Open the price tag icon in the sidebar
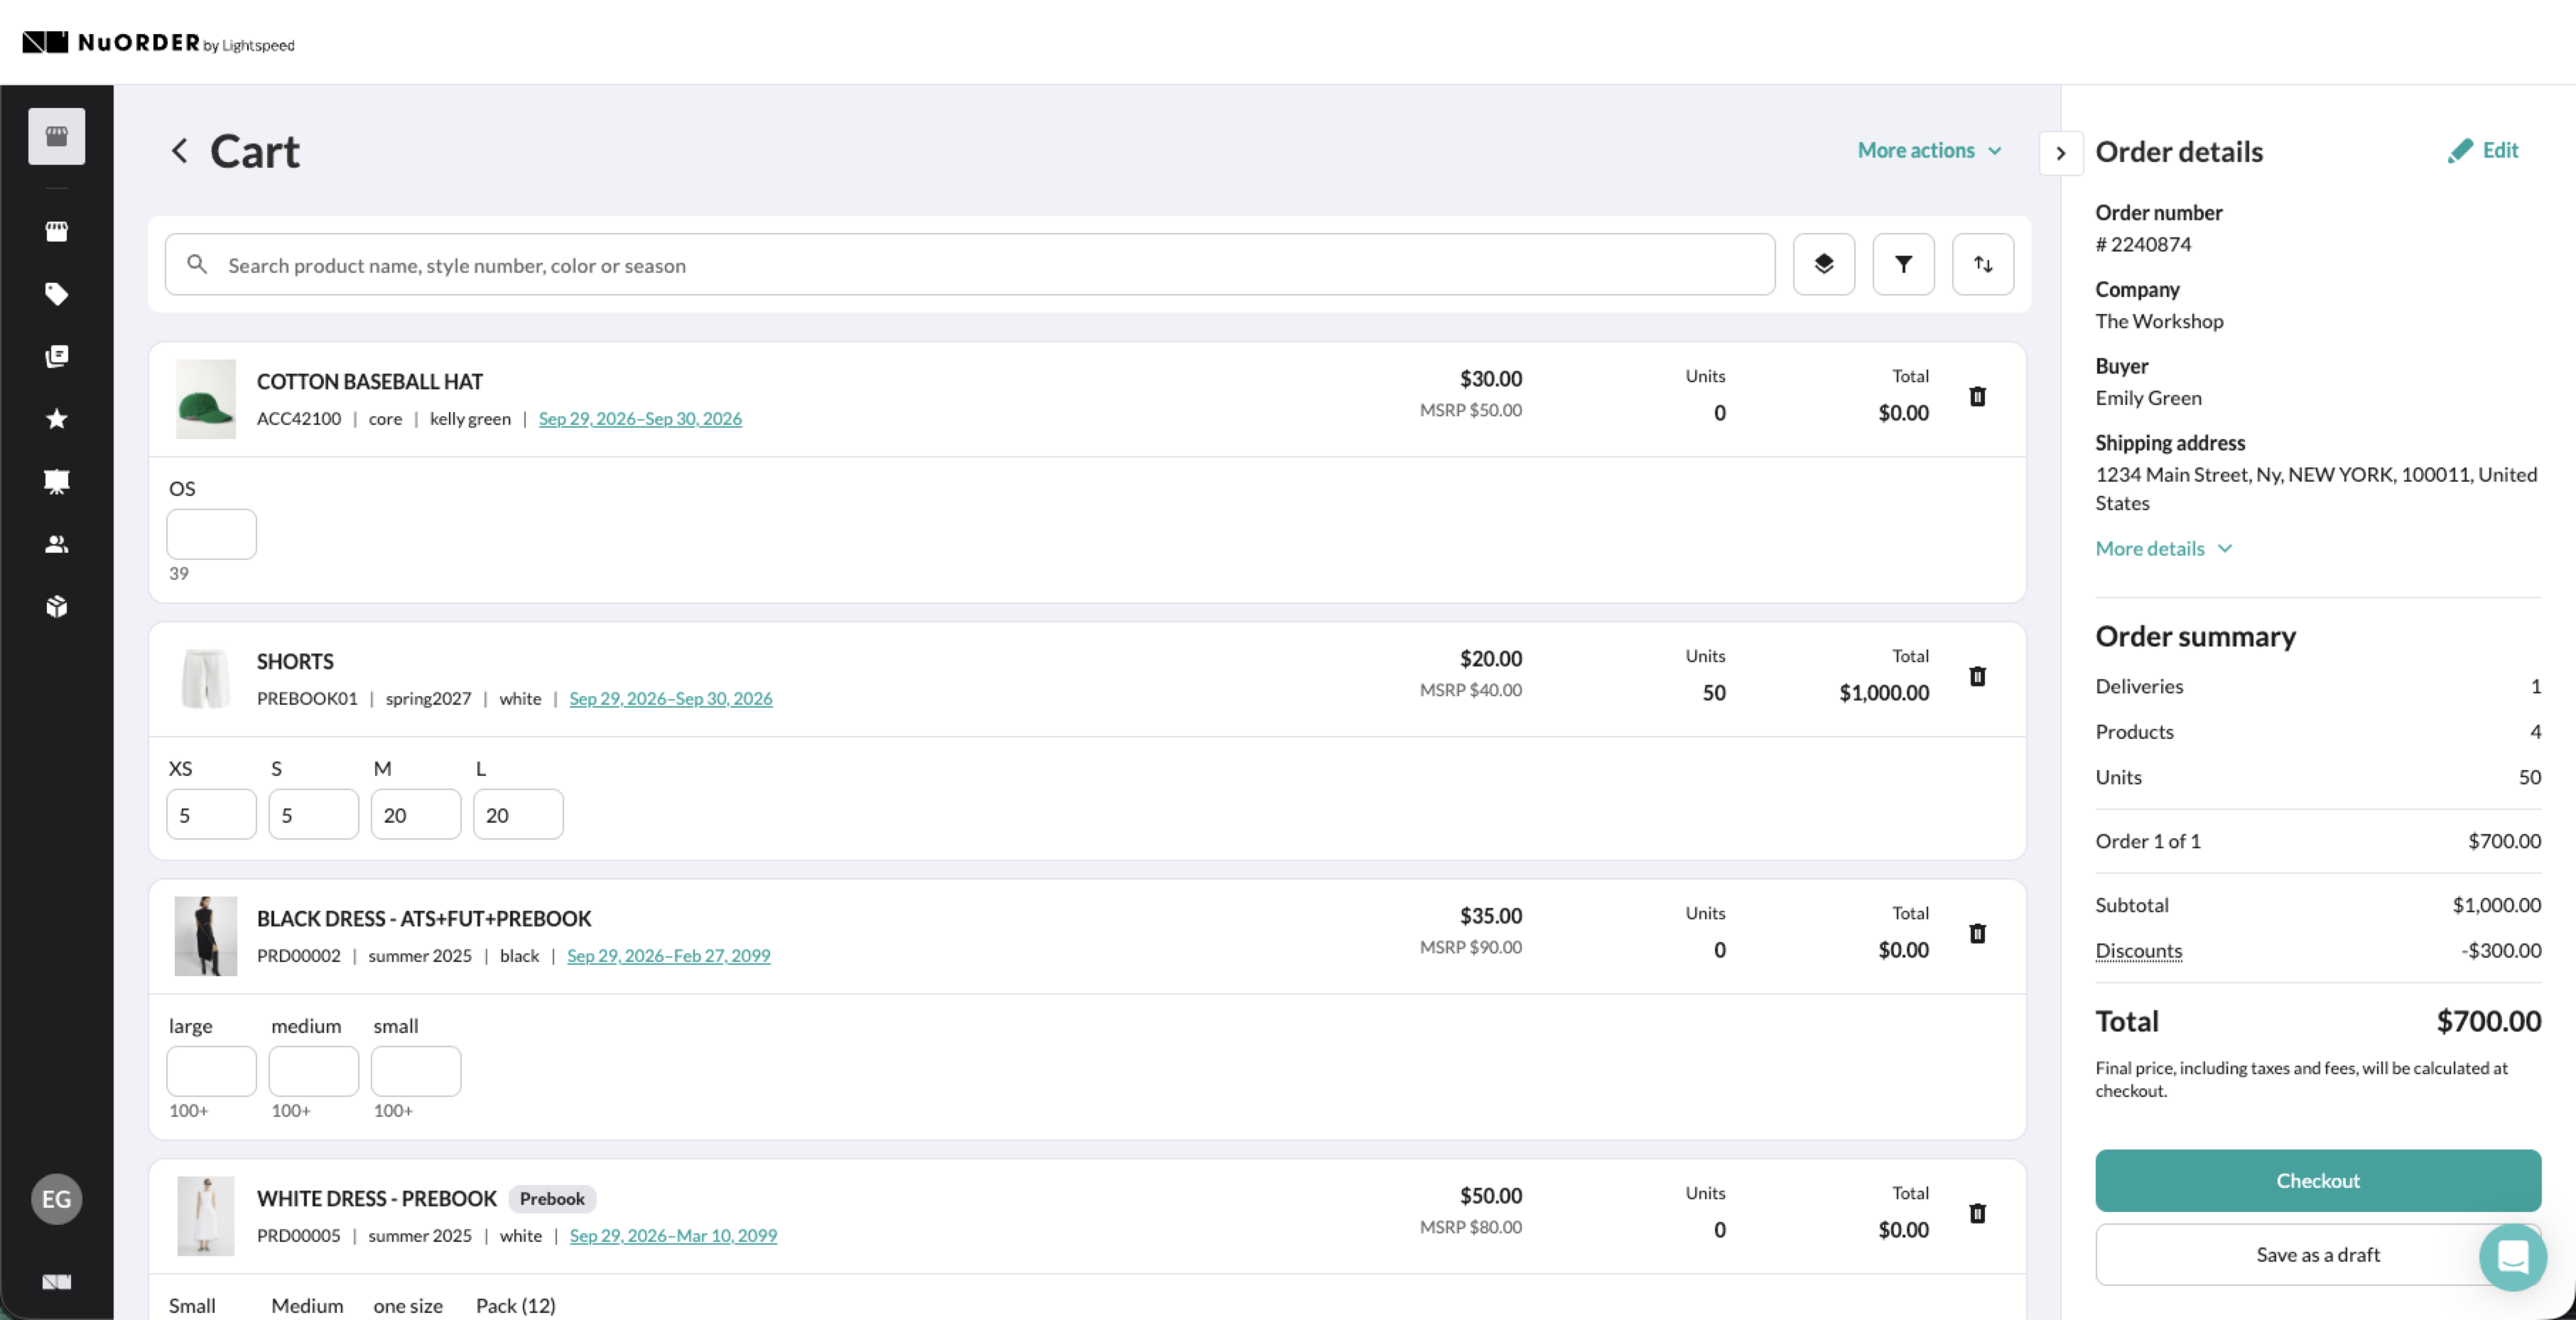 [x=57, y=294]
